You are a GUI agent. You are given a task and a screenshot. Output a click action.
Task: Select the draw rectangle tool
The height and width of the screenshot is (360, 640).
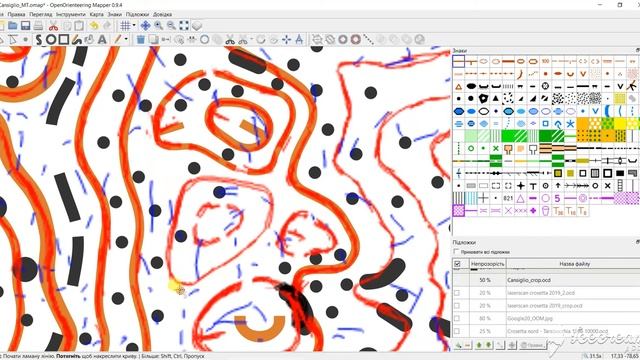click(x=64, y=40)
